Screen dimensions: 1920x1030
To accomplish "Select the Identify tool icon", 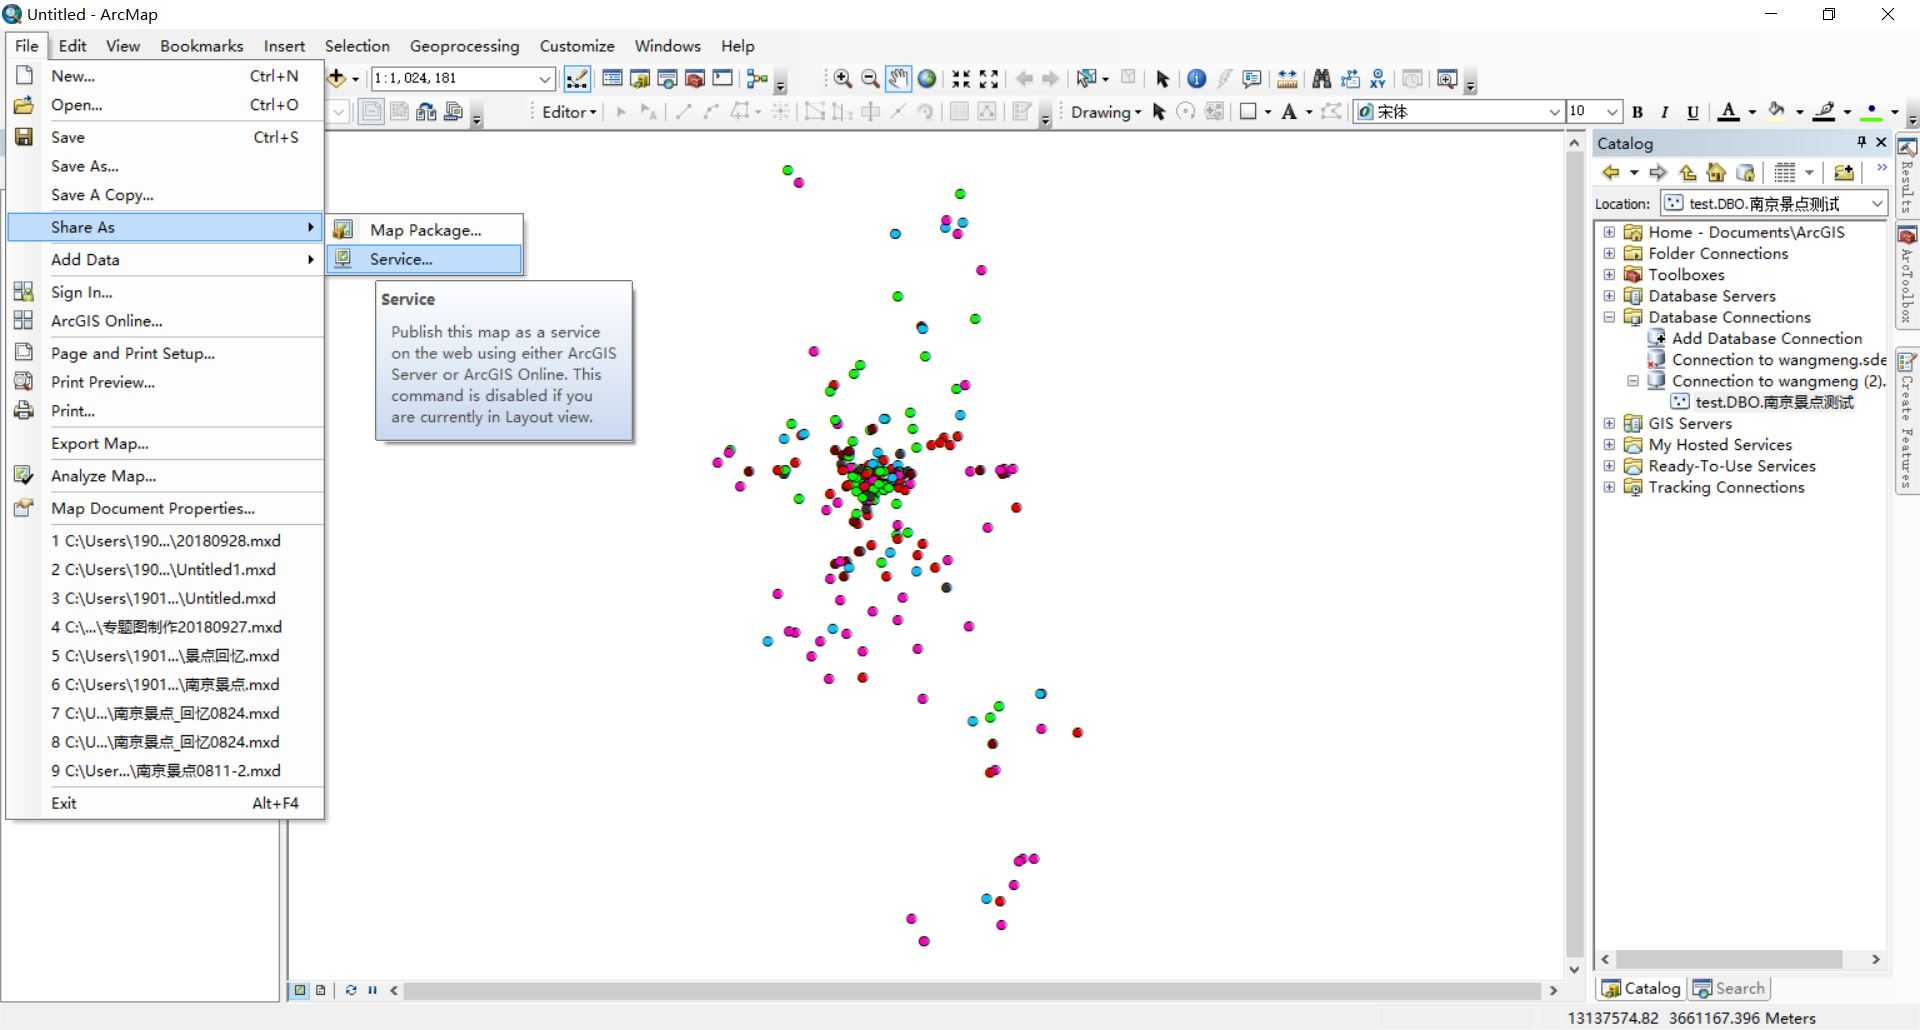I will [x=1196, y=79].
